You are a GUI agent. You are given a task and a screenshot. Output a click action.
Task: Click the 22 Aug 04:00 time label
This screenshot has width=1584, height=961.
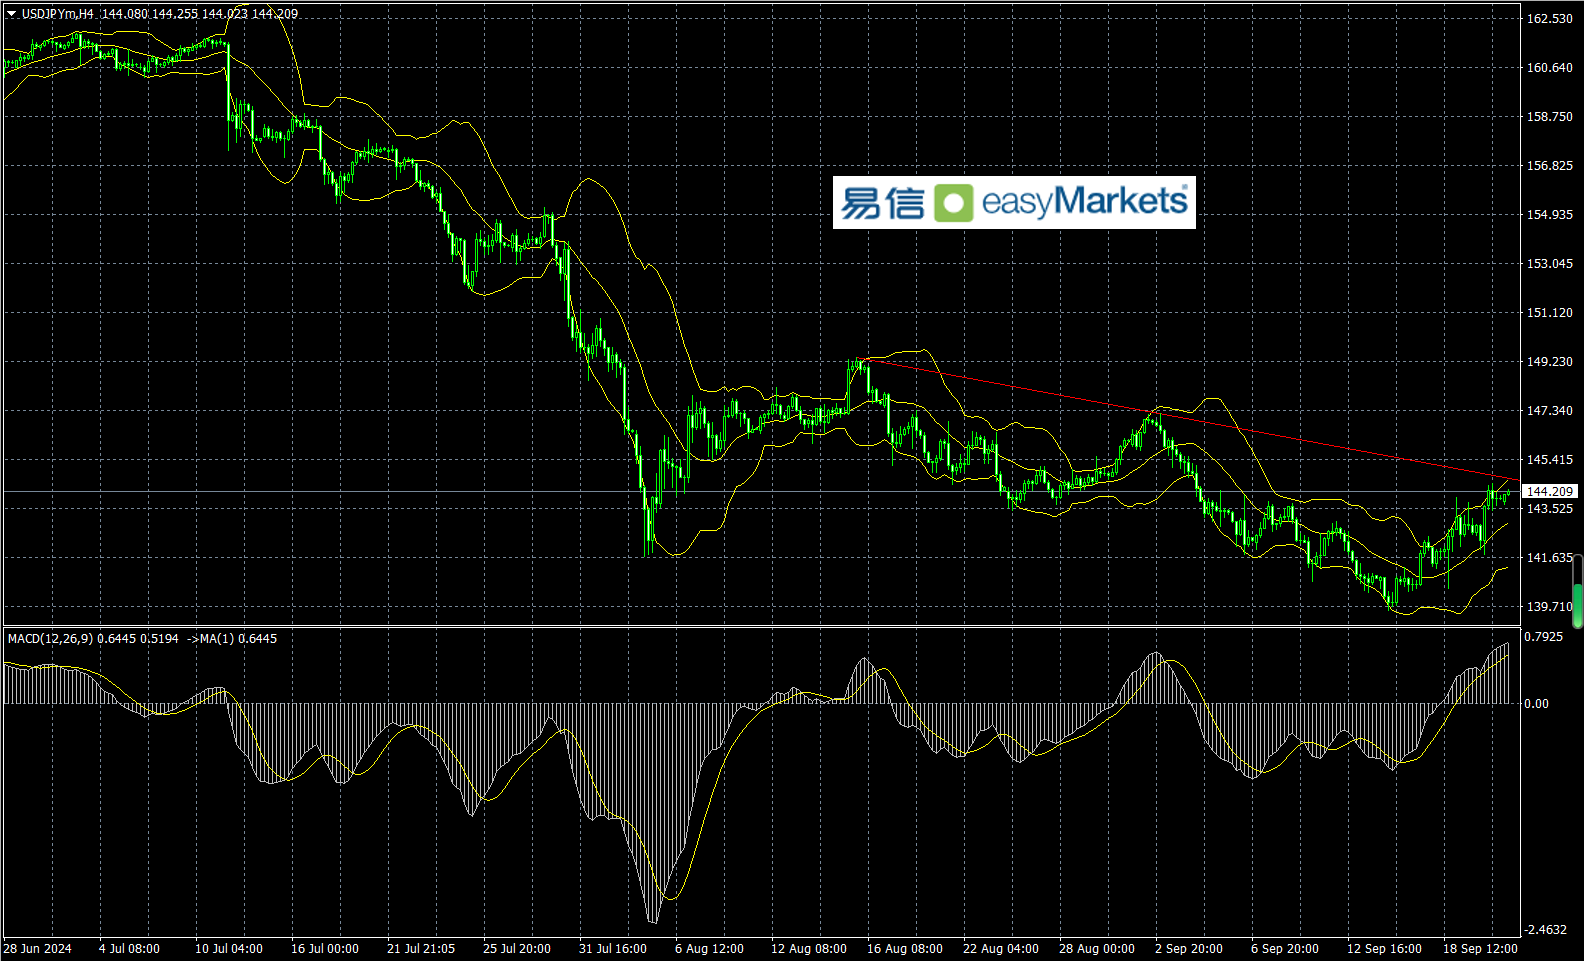tap(1001, 948)
